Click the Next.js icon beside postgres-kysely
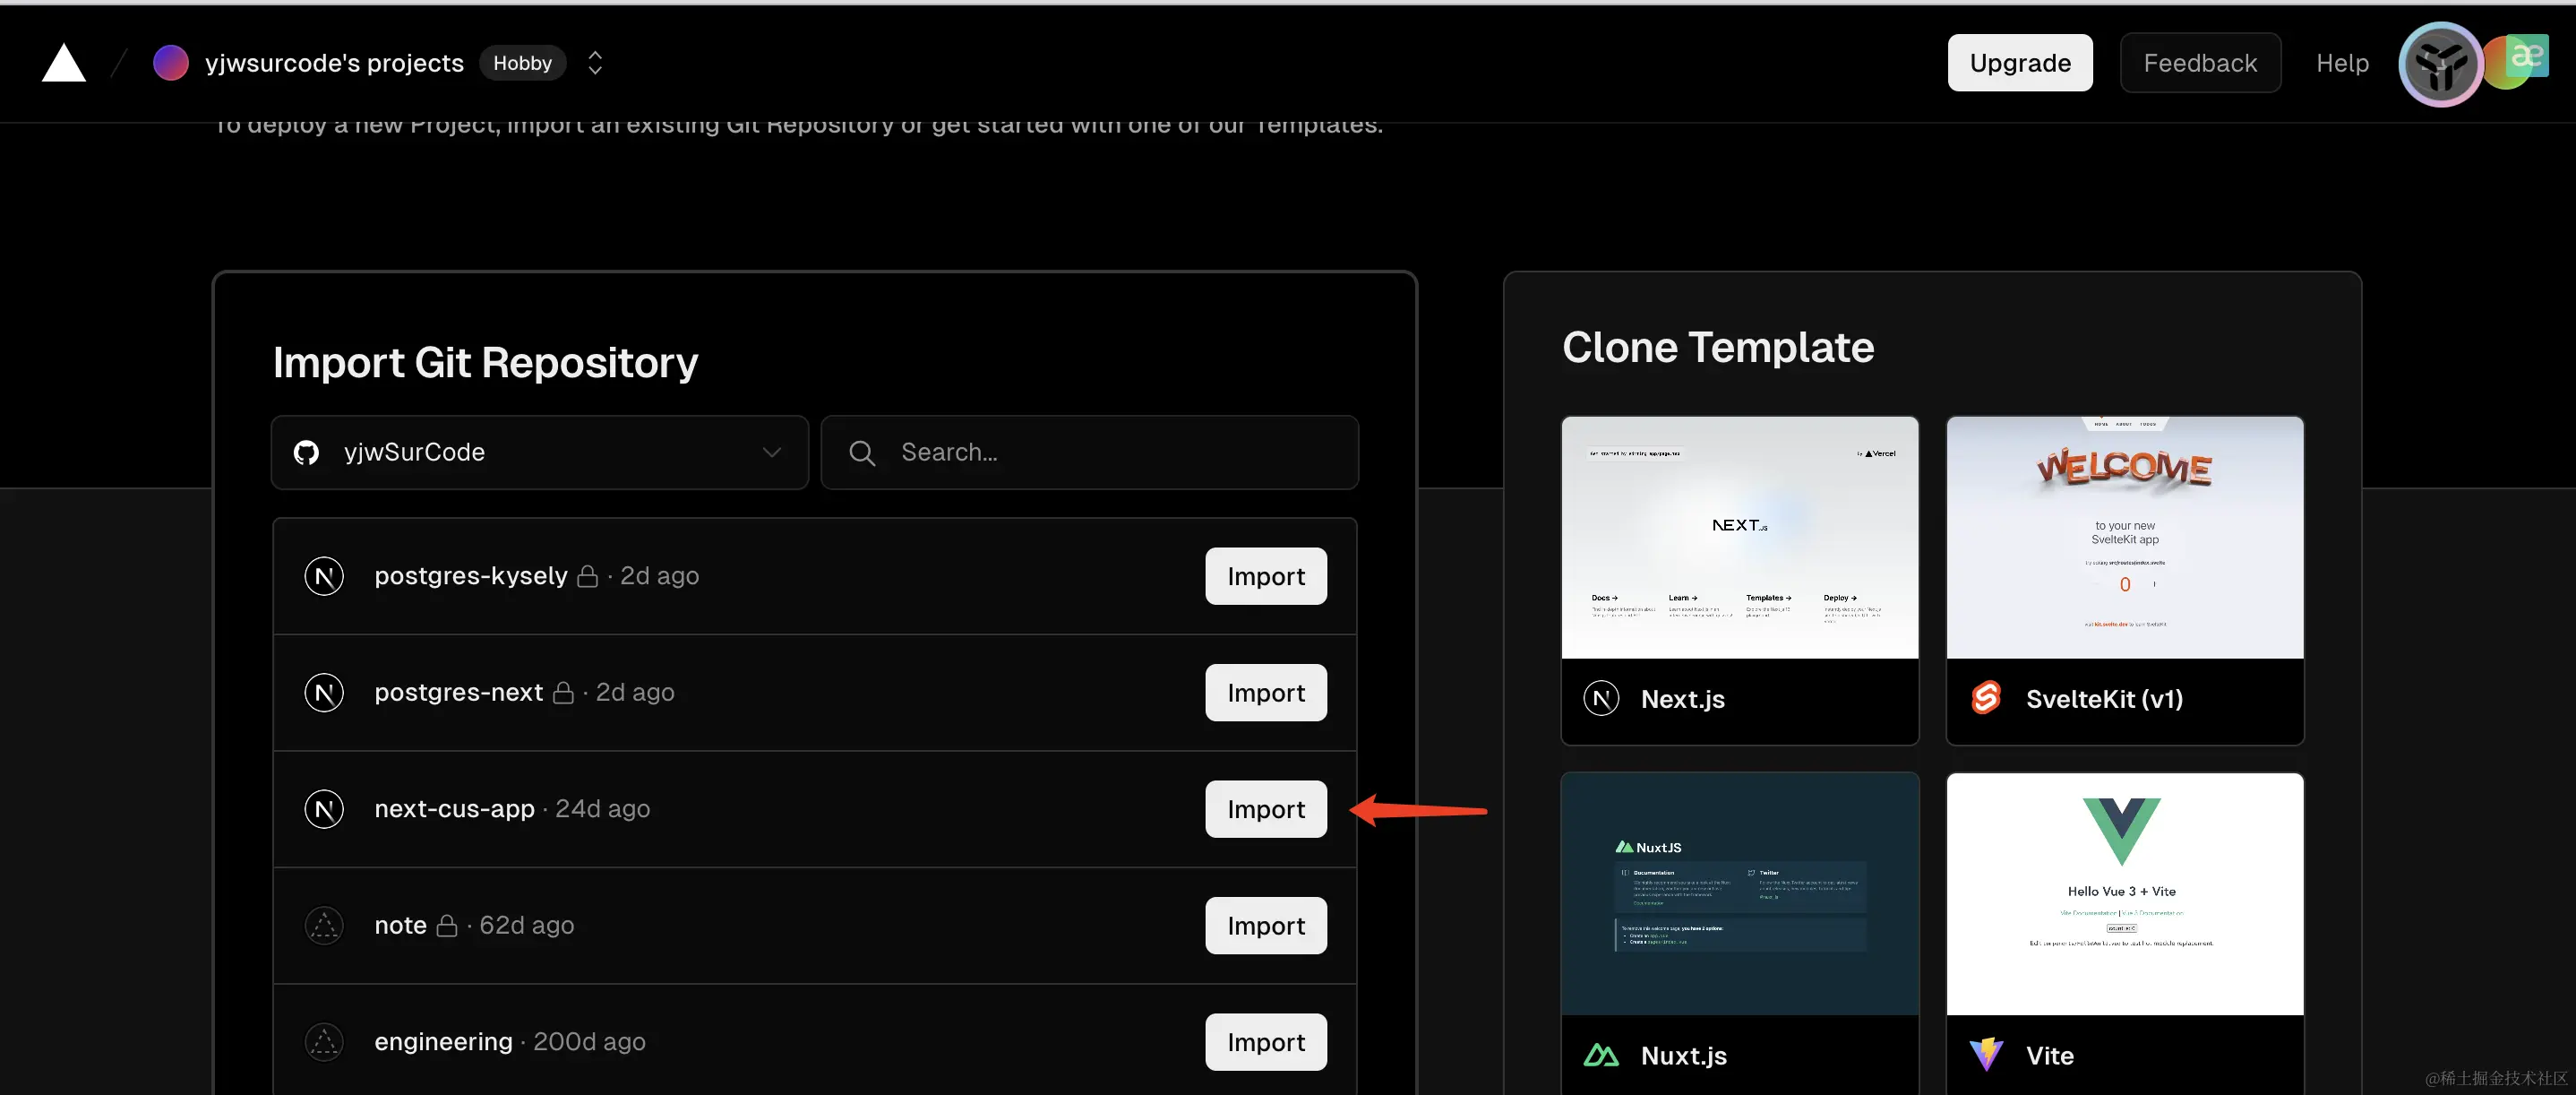2576x1095 pixels. pyautogui.click(x=324, y=576)
